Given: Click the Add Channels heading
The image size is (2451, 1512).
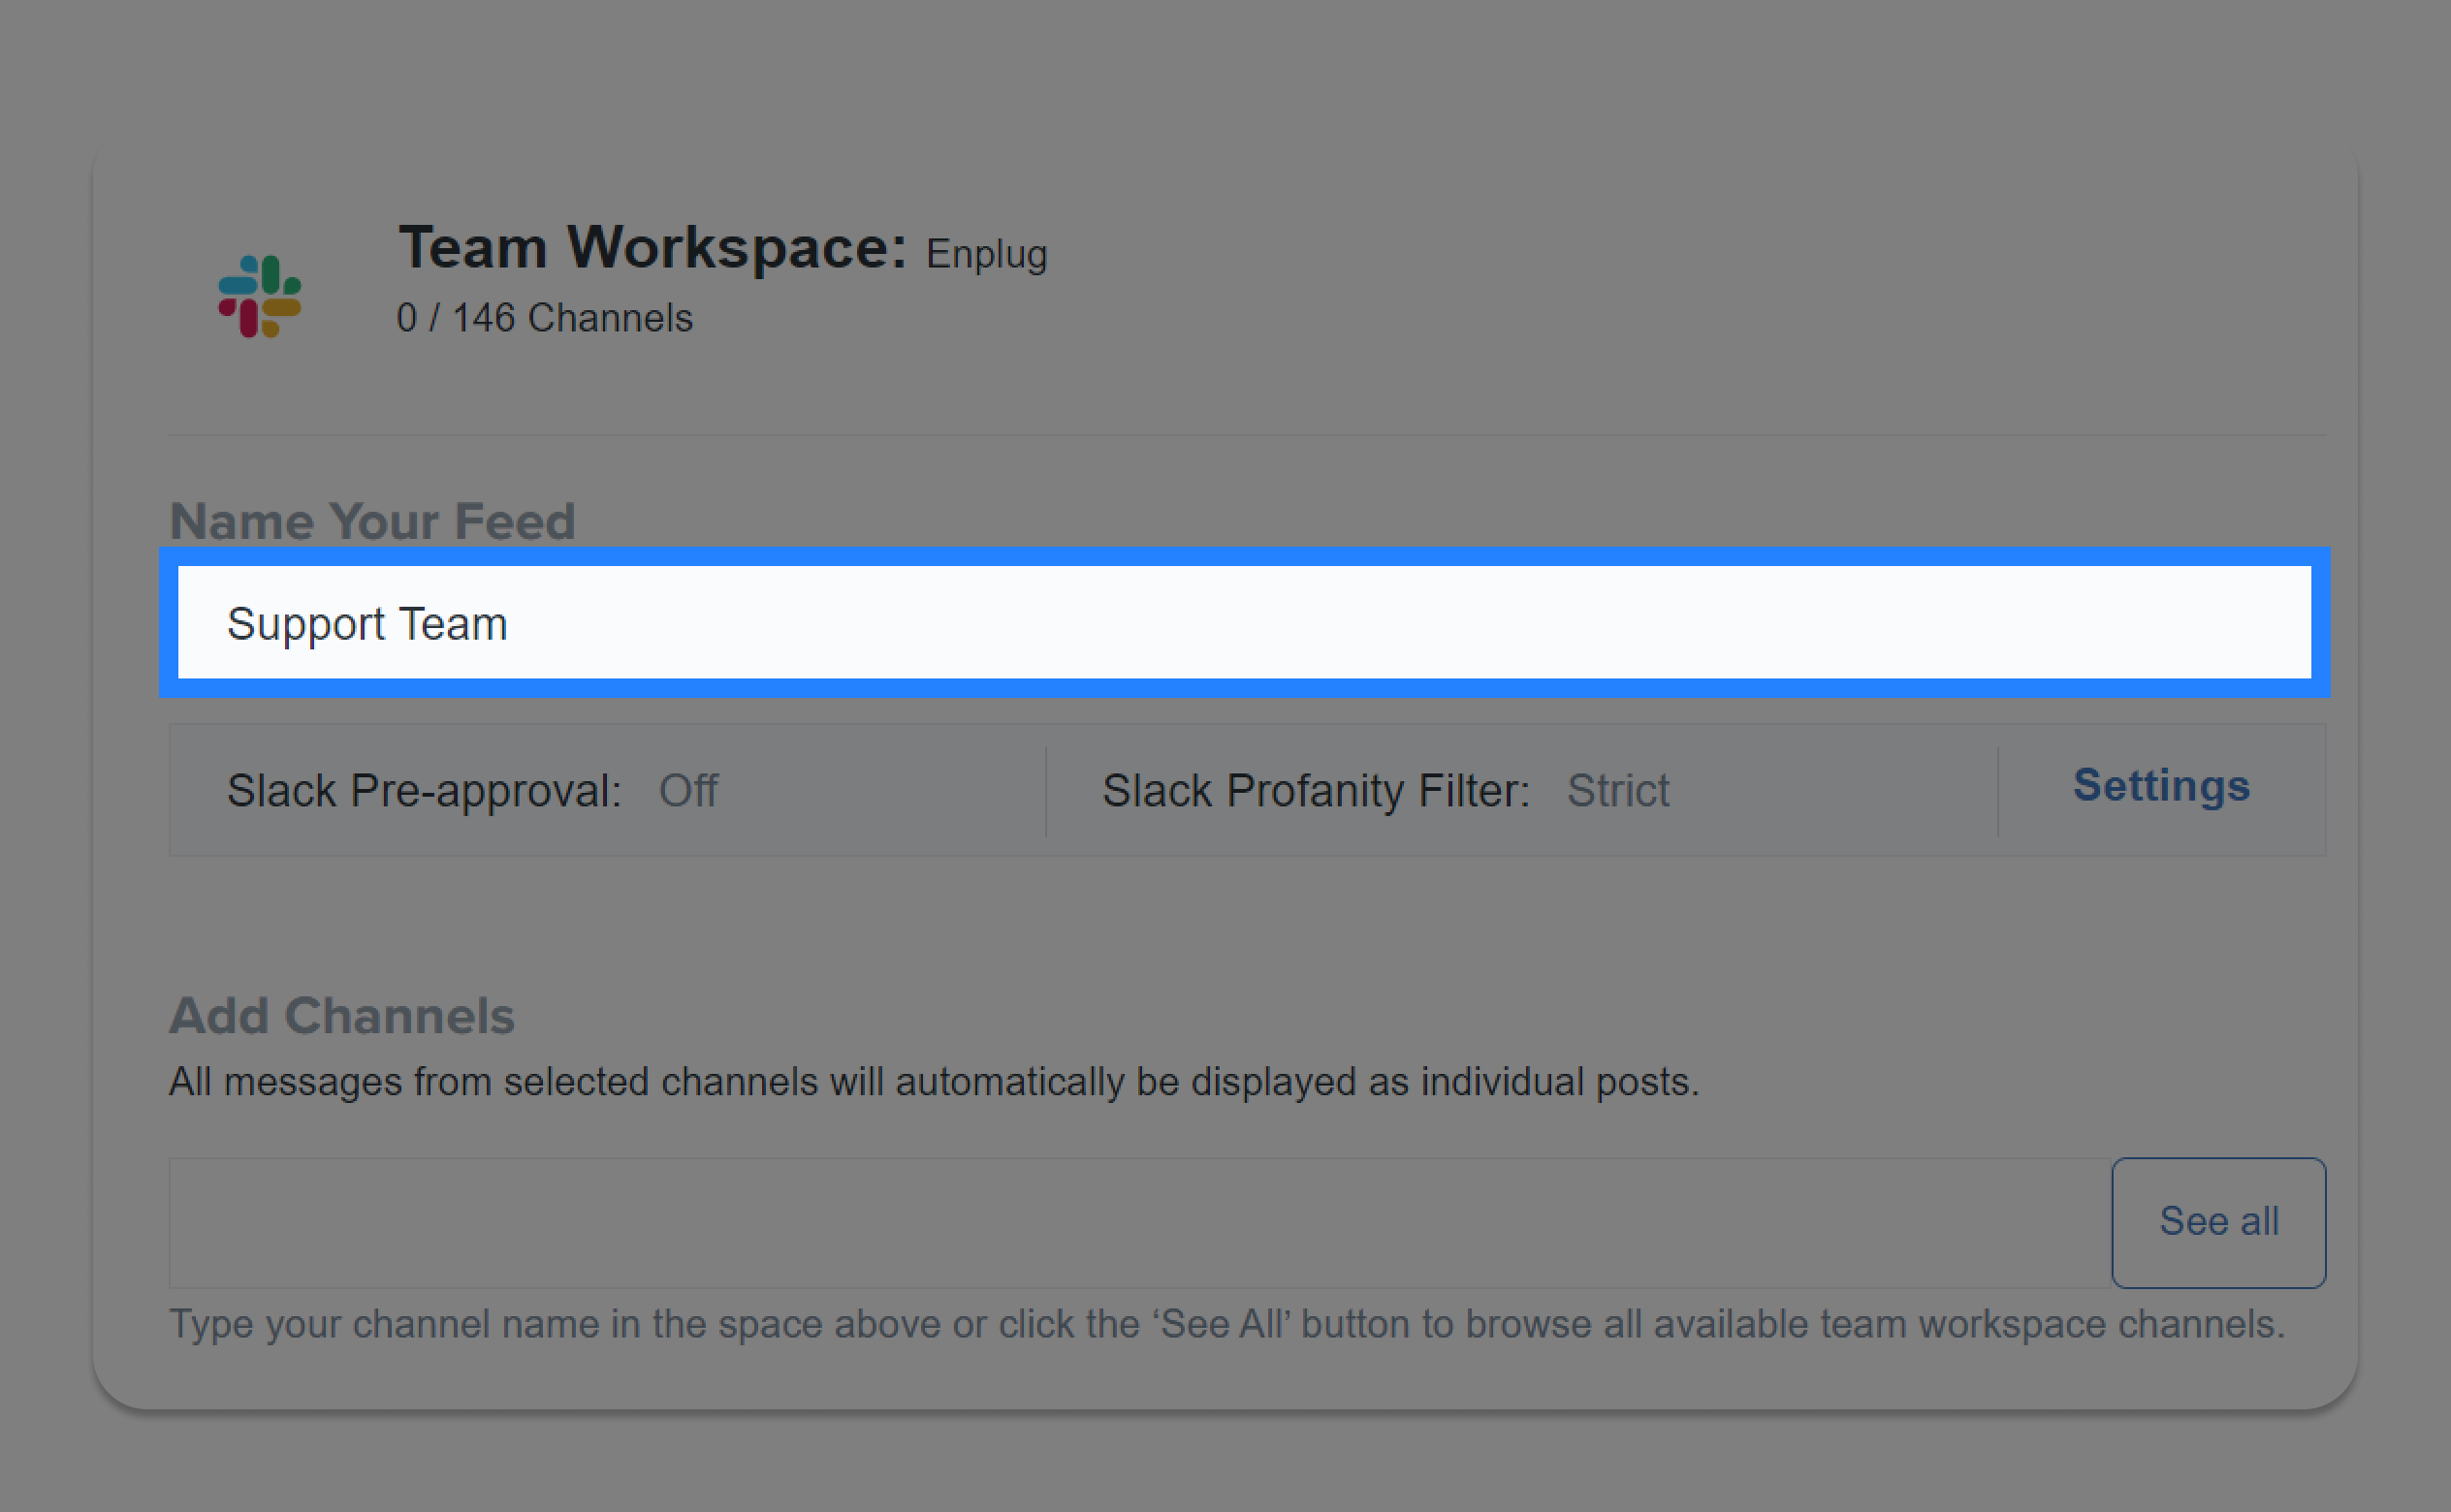Looking at the screenshot, I should click(x=341, y=1016).
